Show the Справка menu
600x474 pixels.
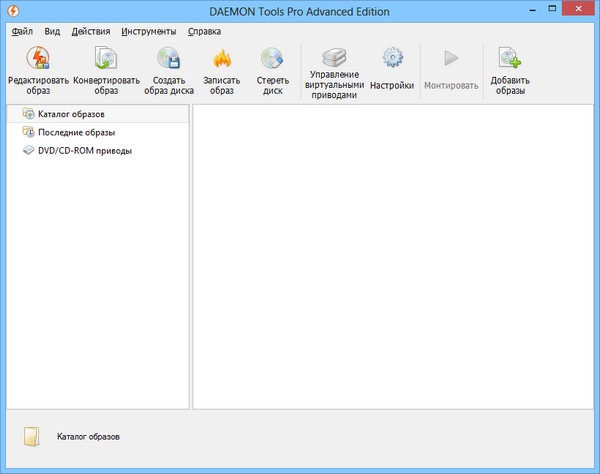204,31
